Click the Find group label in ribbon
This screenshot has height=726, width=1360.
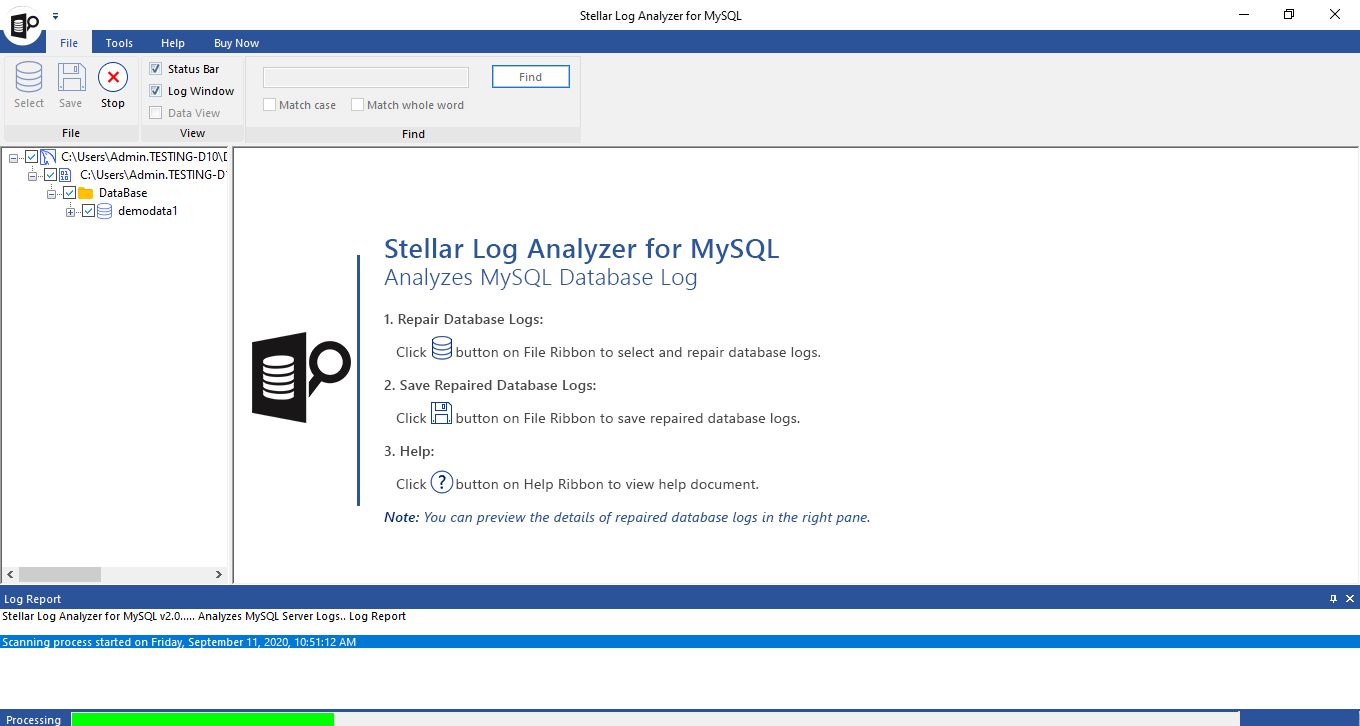413,133
